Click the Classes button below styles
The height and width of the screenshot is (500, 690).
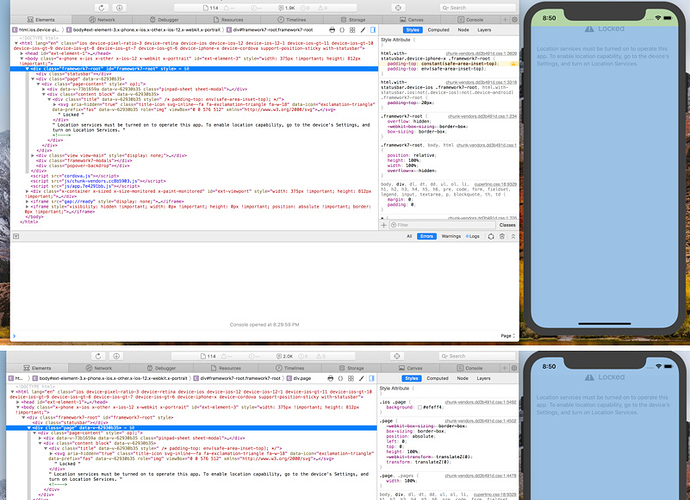[x=507, y=225]
